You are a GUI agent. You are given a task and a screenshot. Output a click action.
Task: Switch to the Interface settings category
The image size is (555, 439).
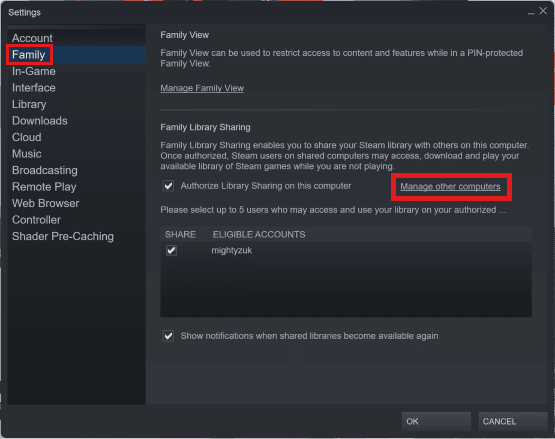pyautogui.click(x=34, y=88)
